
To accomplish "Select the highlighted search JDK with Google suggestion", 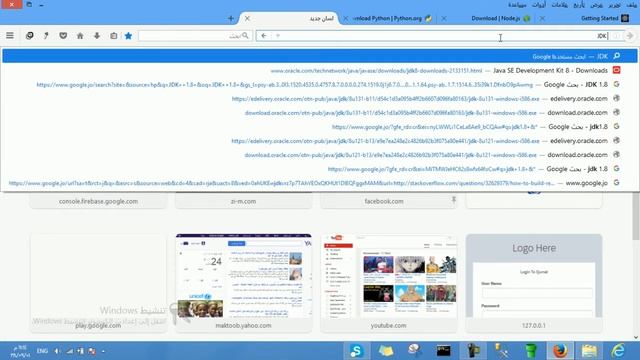I will click(320, 56).
